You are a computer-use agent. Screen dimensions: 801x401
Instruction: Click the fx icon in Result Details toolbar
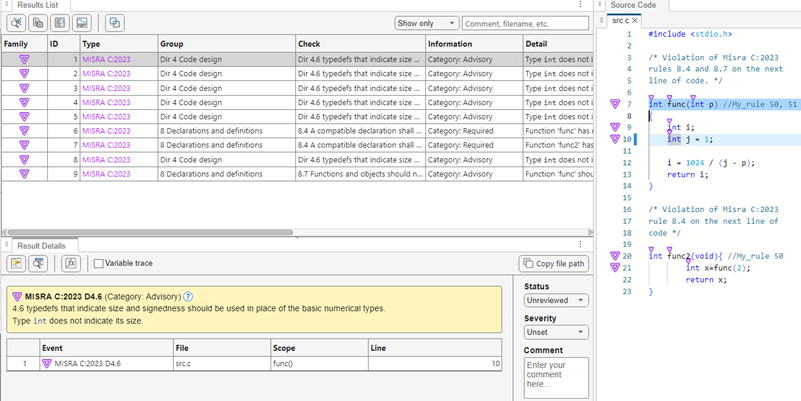pyautogui.click(x=71, y=264)
